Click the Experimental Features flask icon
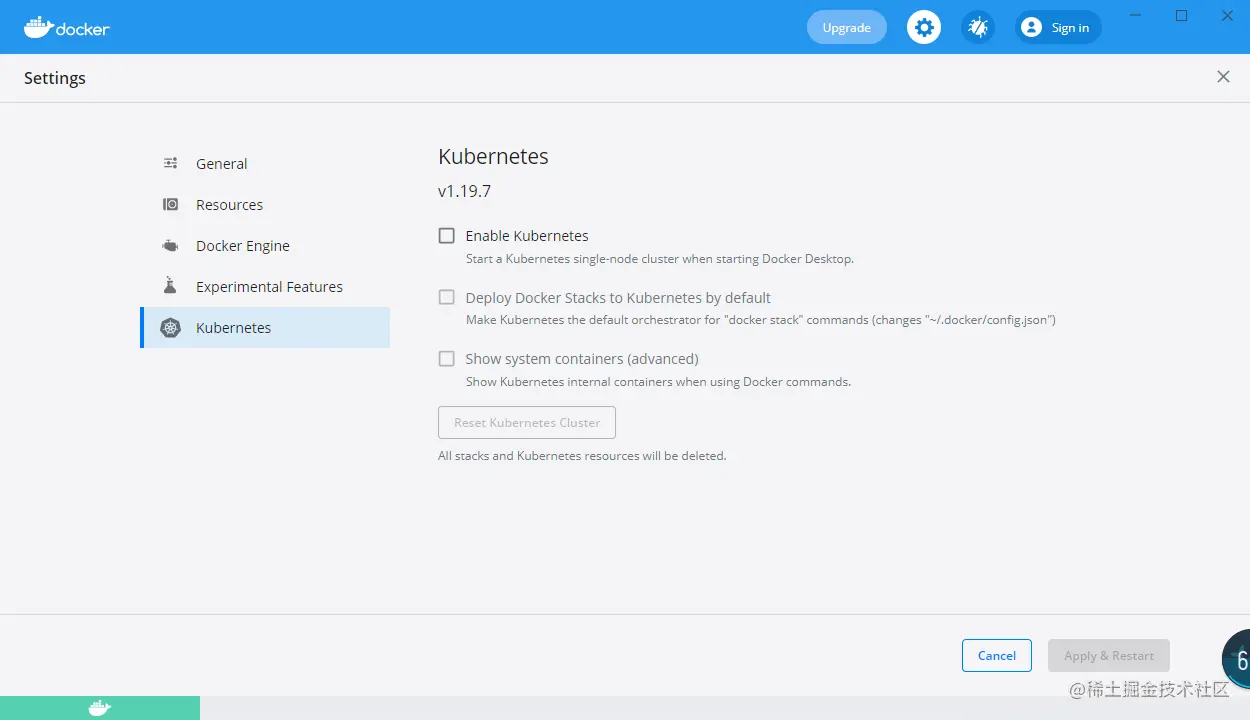Image resolution: width=1250 pixels, height=720 pixels. [170, 286]
